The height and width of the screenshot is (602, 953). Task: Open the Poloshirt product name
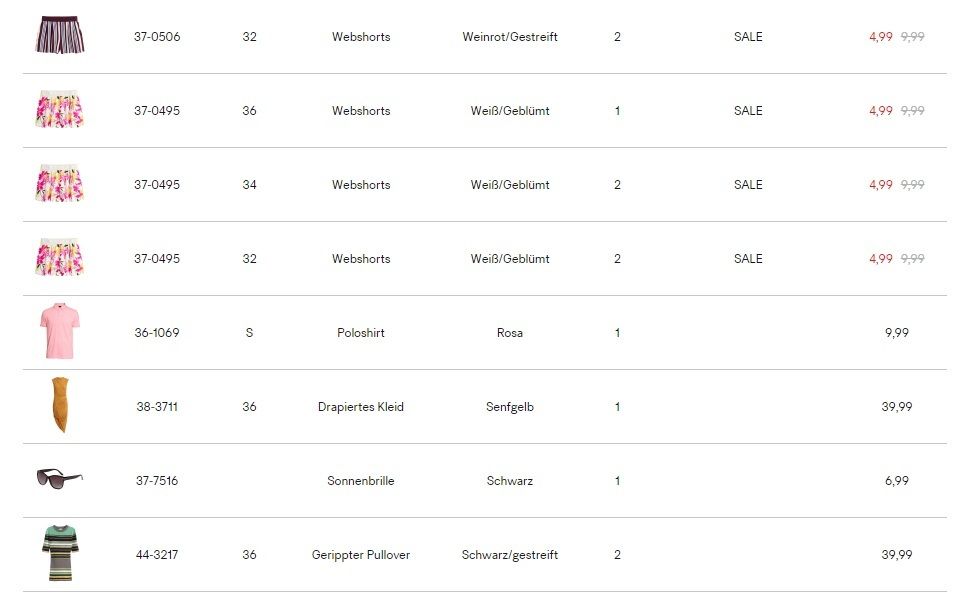coord(361,333)
